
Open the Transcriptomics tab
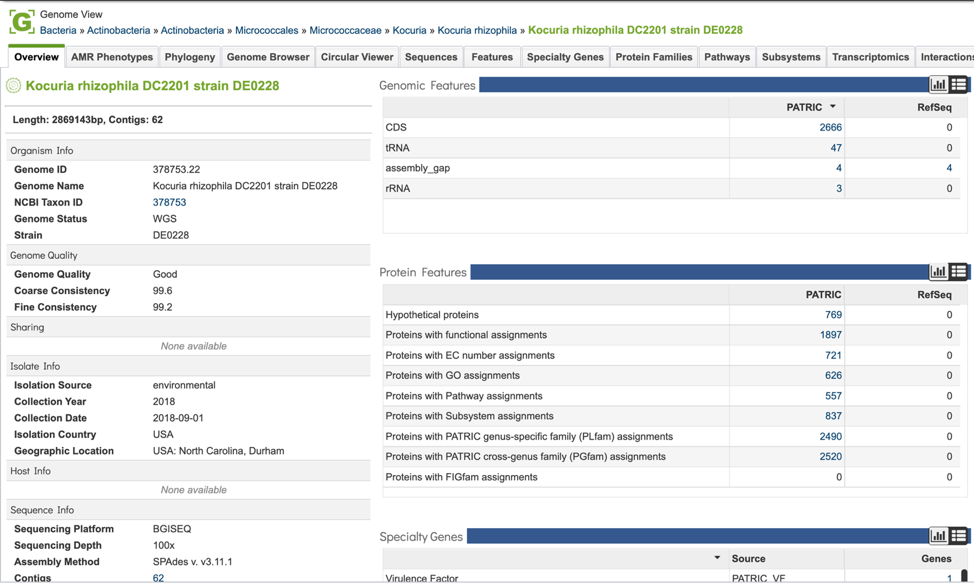pyautogui.click(x=870, y=57)
